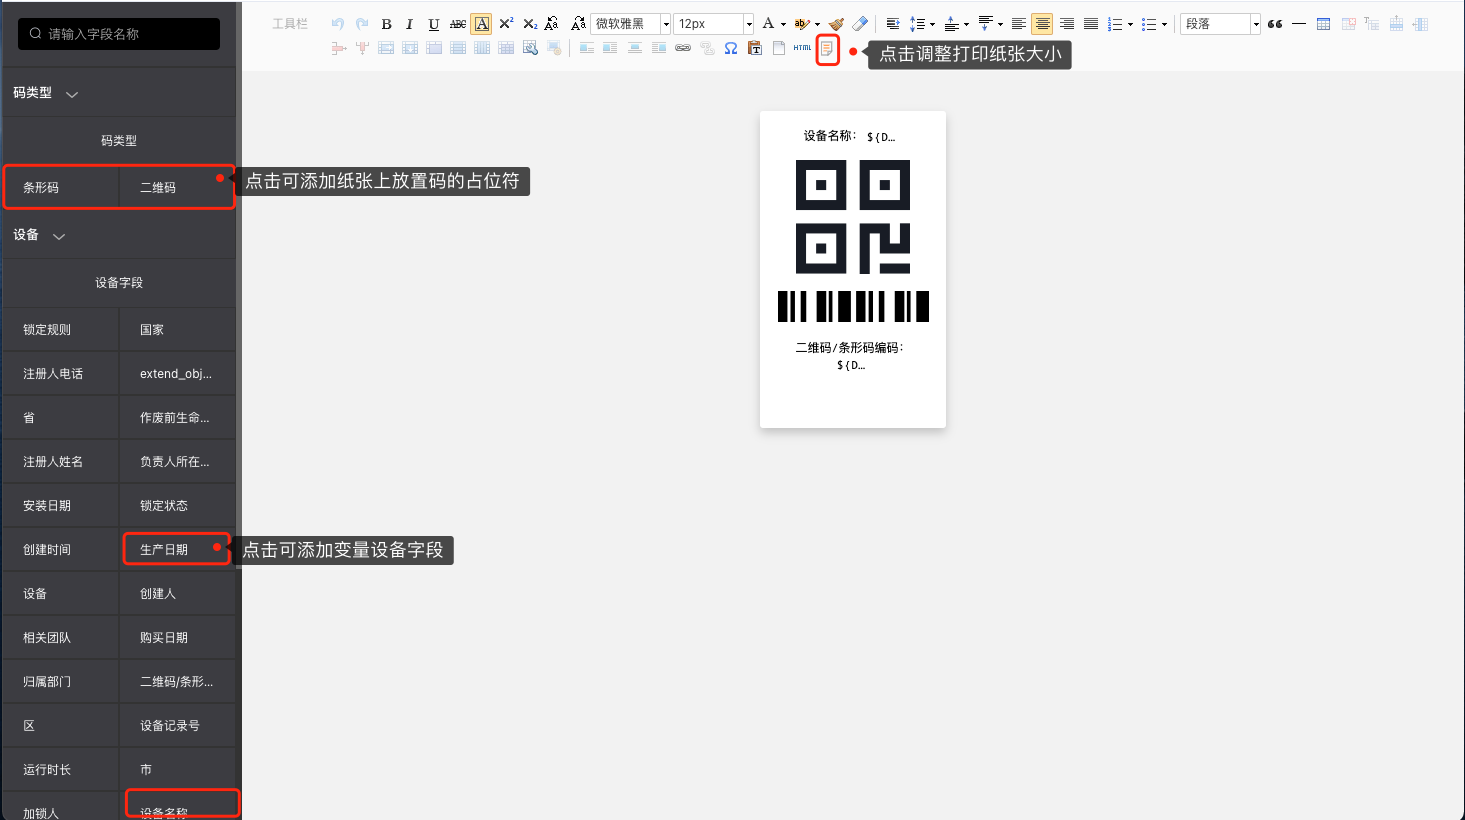Click the insert column icon
This screenshot has height=820, width=1465.
pos(1420,24)
